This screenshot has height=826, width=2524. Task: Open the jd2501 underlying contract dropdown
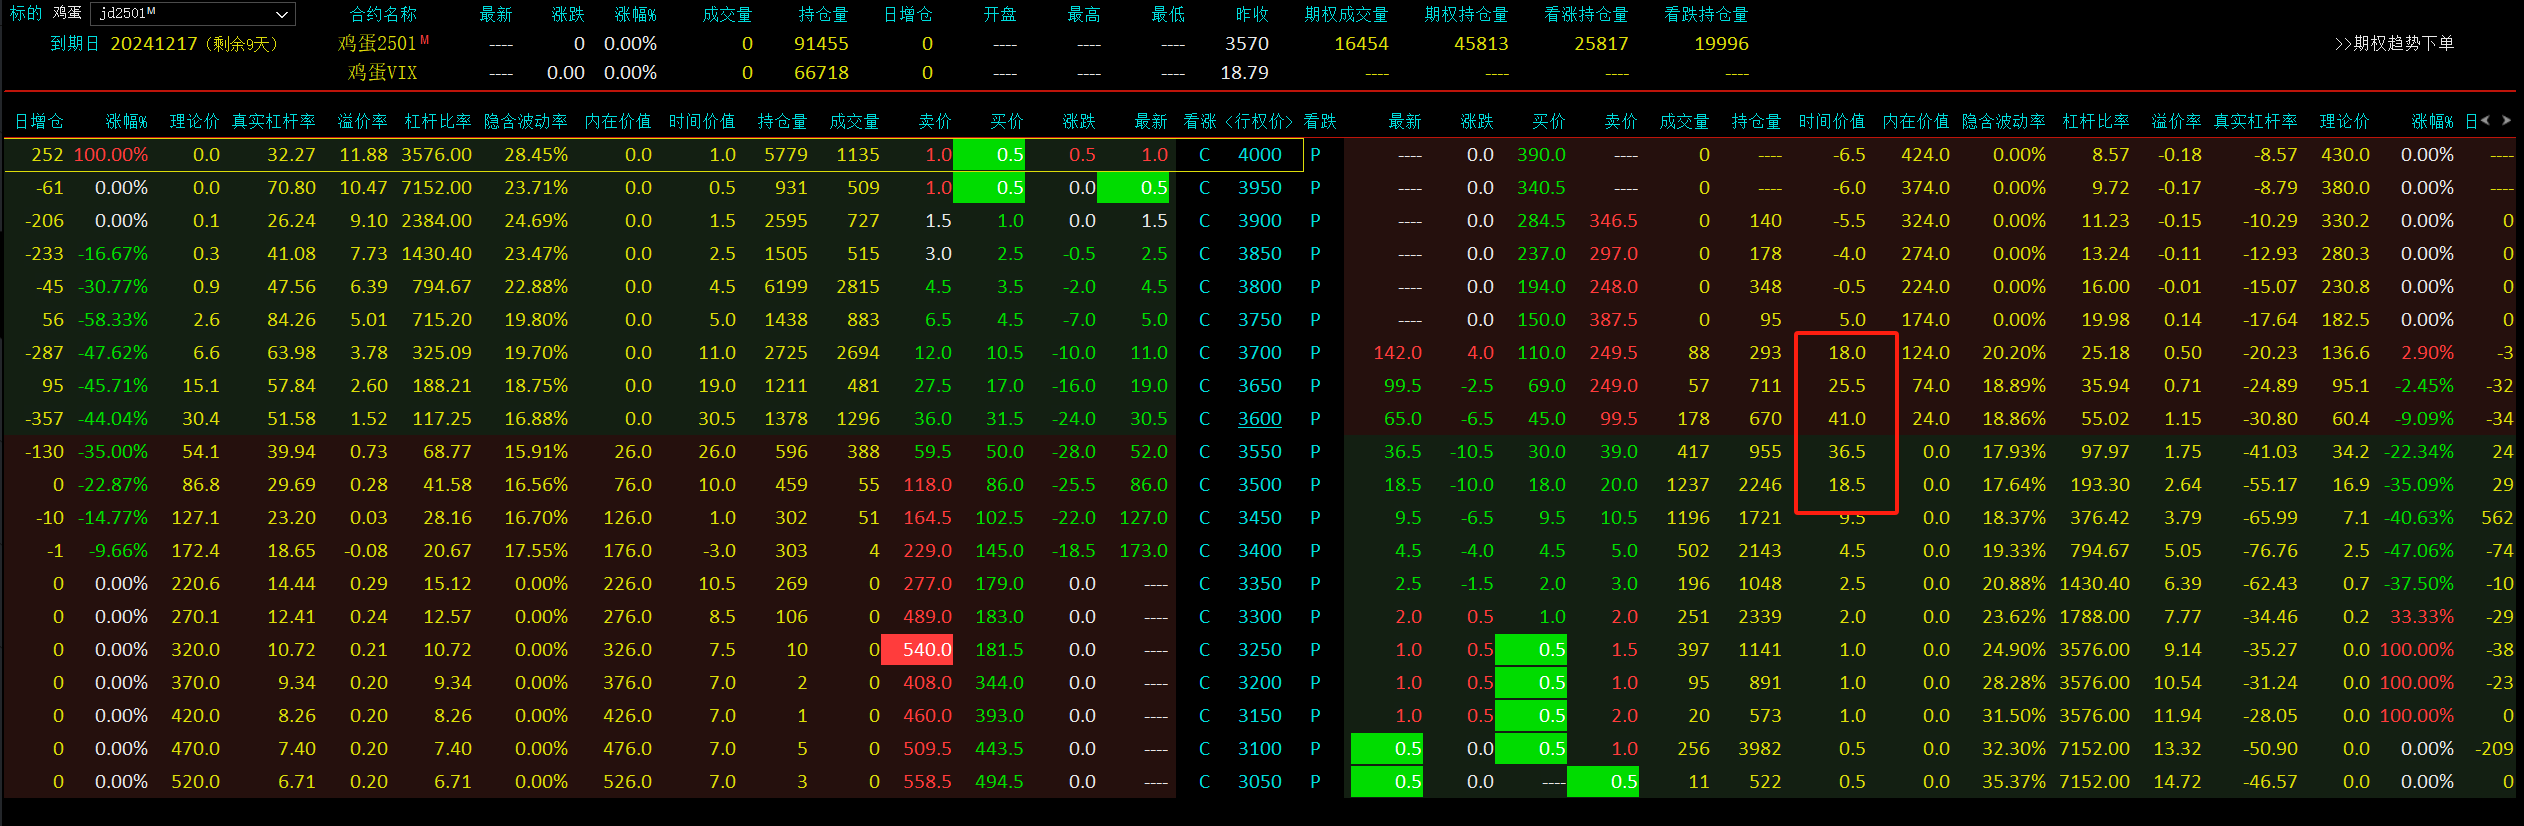282,14
